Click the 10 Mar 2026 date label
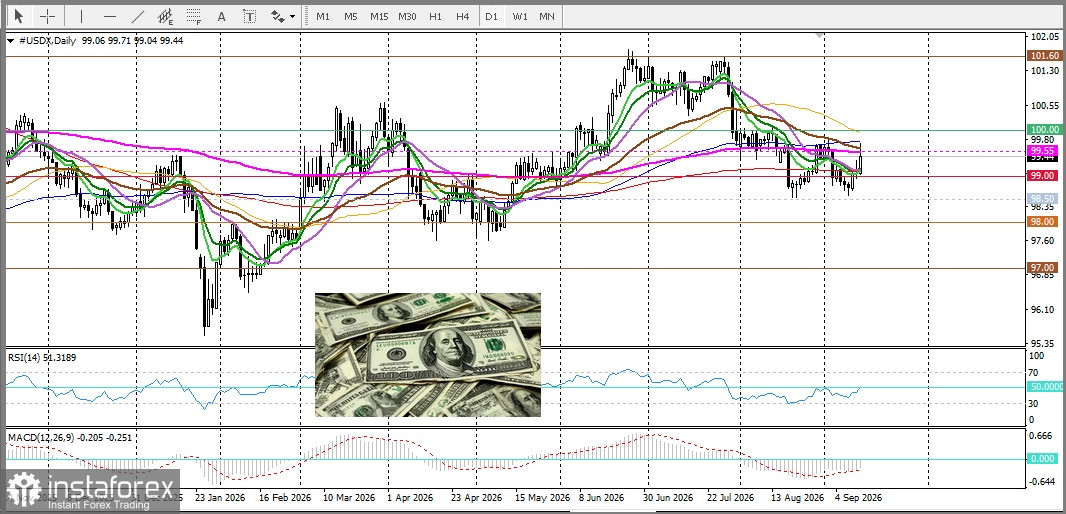This screenshot has width=1066, height=514. 351,497
